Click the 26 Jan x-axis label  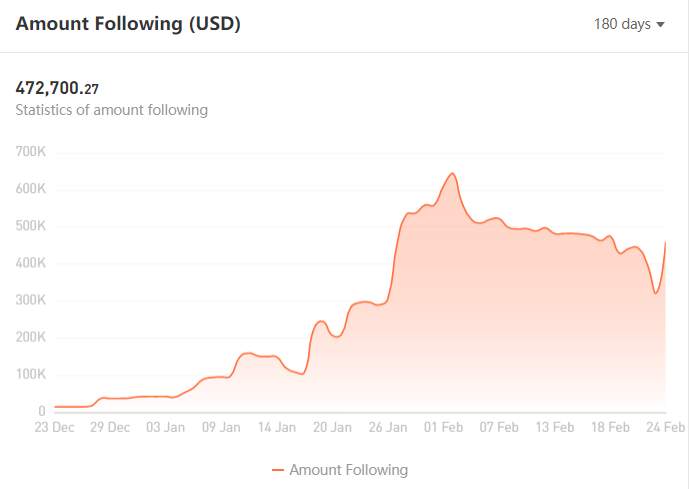[x=388, y=427]
